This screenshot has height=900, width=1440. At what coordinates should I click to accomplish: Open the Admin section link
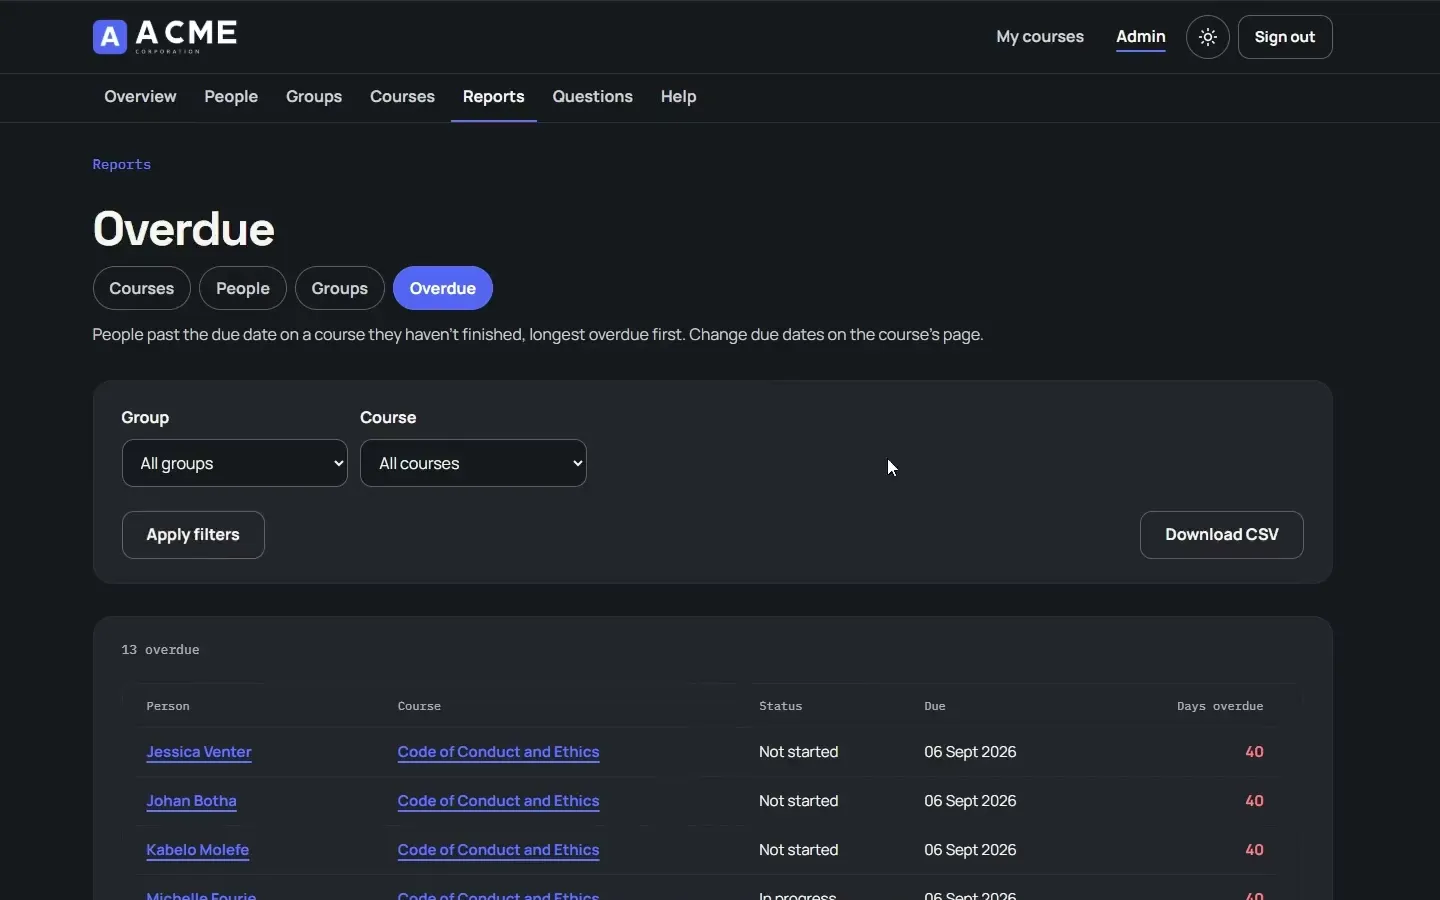click(1141, 38)
